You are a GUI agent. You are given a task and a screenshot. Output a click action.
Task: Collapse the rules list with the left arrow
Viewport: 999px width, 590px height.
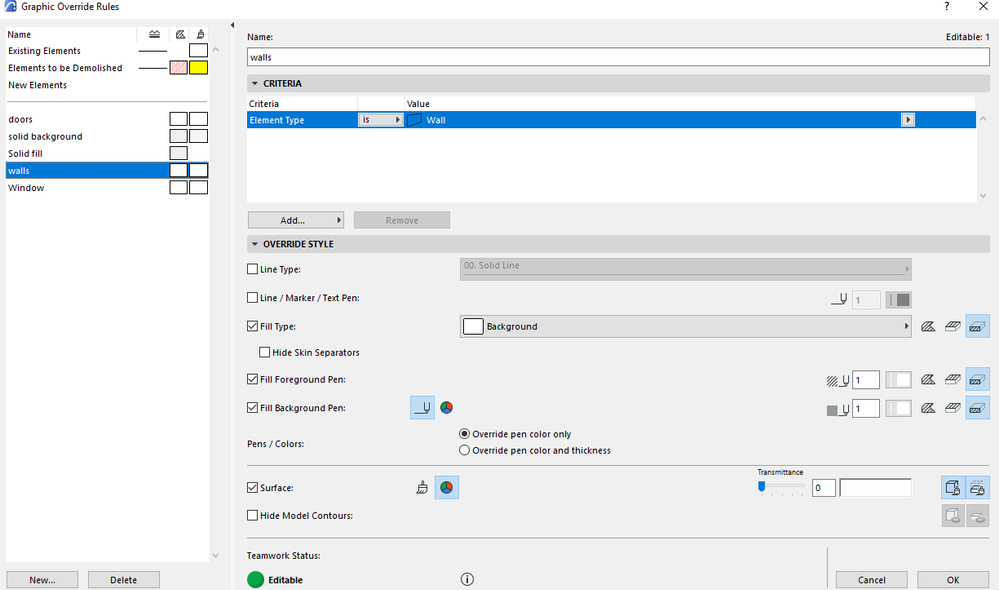click(232, 25)
